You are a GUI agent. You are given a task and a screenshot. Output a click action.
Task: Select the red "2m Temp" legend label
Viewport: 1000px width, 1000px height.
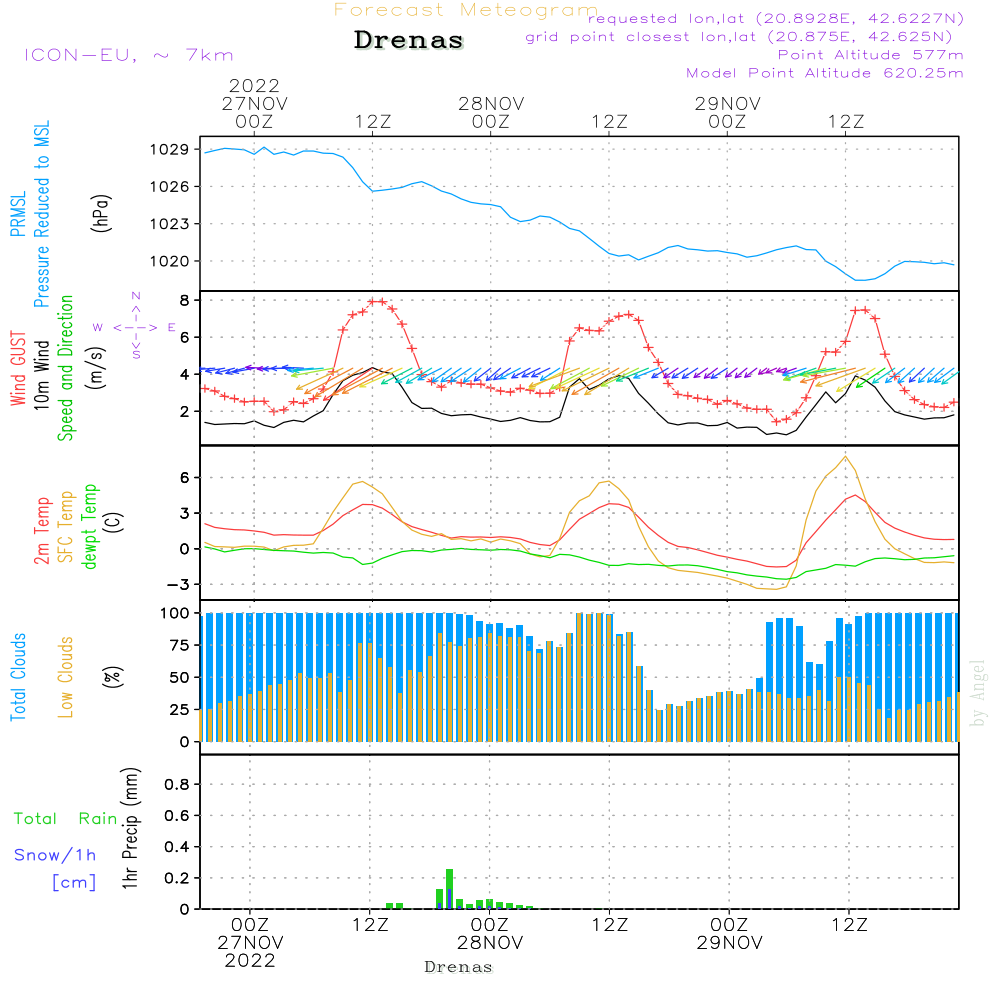tap(41, 531)
